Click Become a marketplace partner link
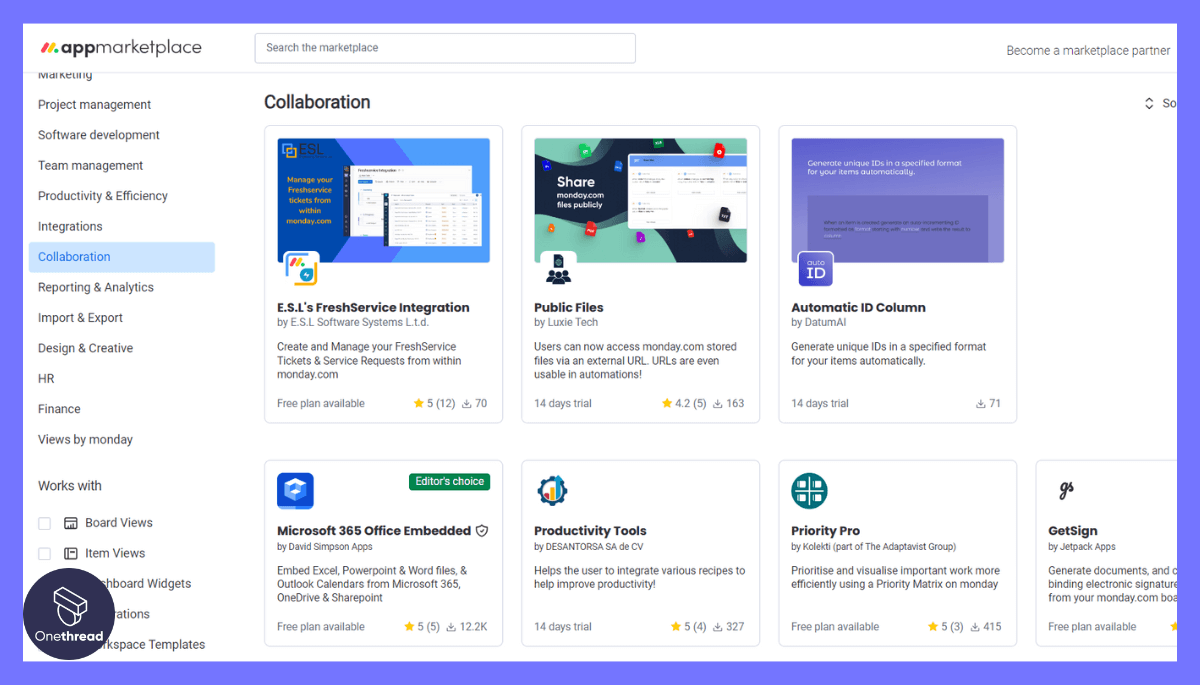The image size is (1200, 685). pos(1088,50)
